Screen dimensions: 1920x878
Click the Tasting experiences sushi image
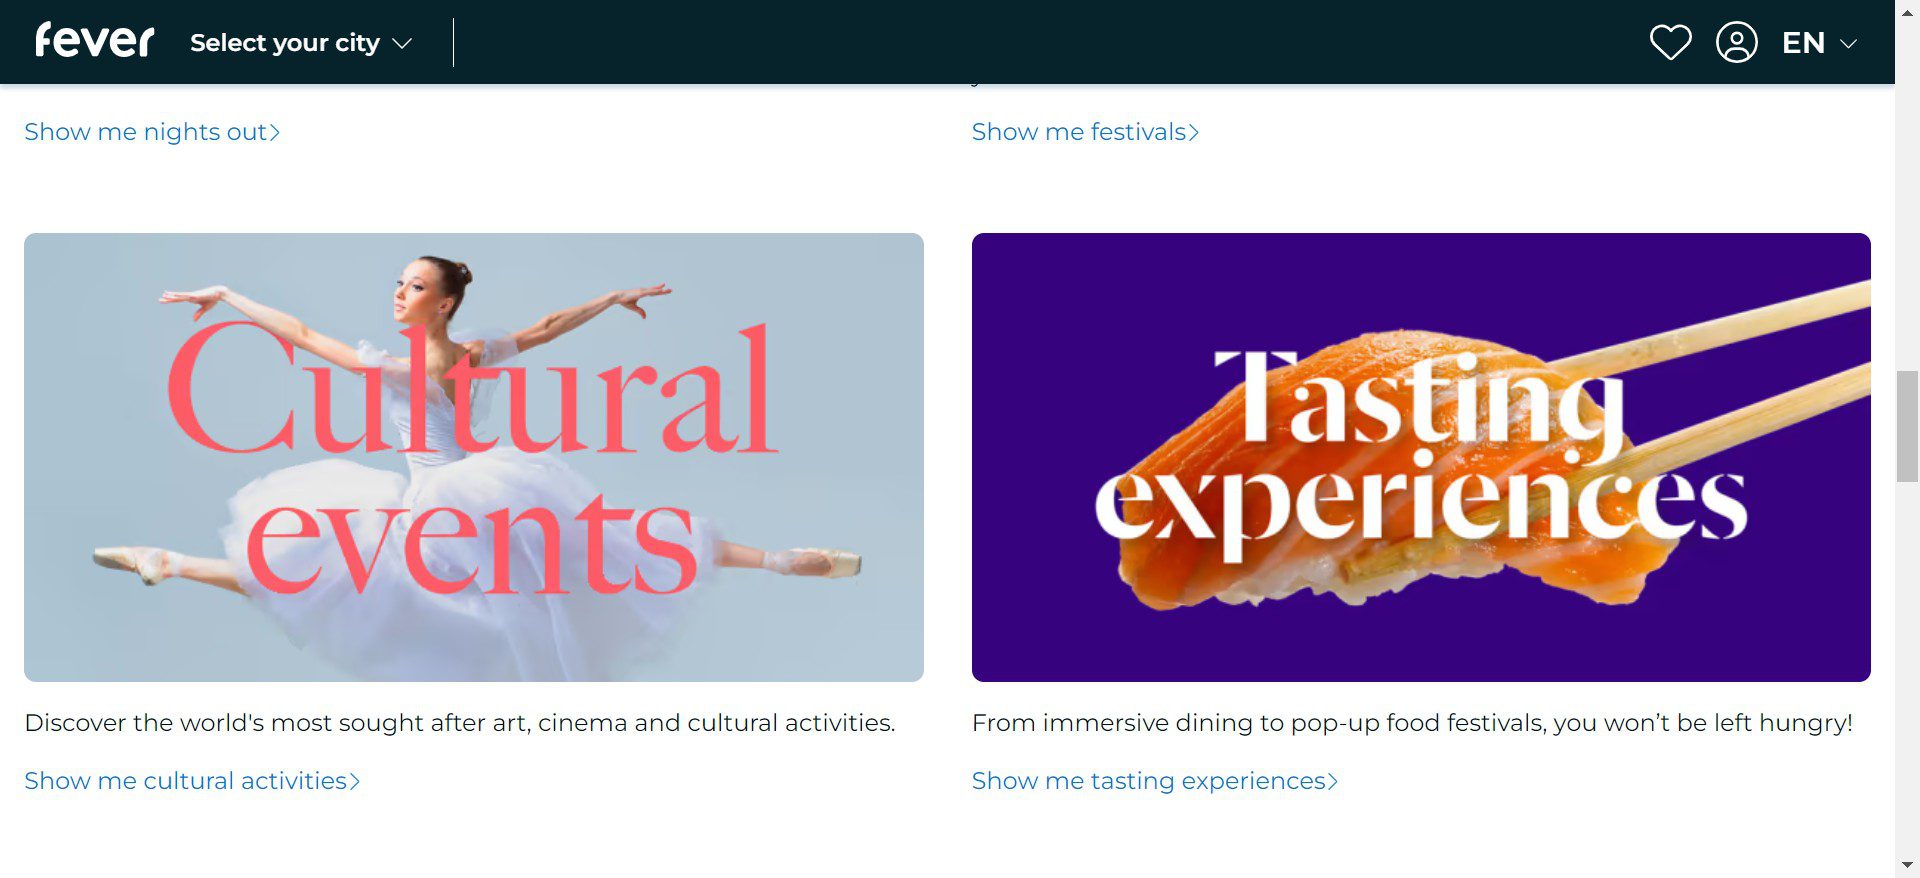pos(1421,457)
